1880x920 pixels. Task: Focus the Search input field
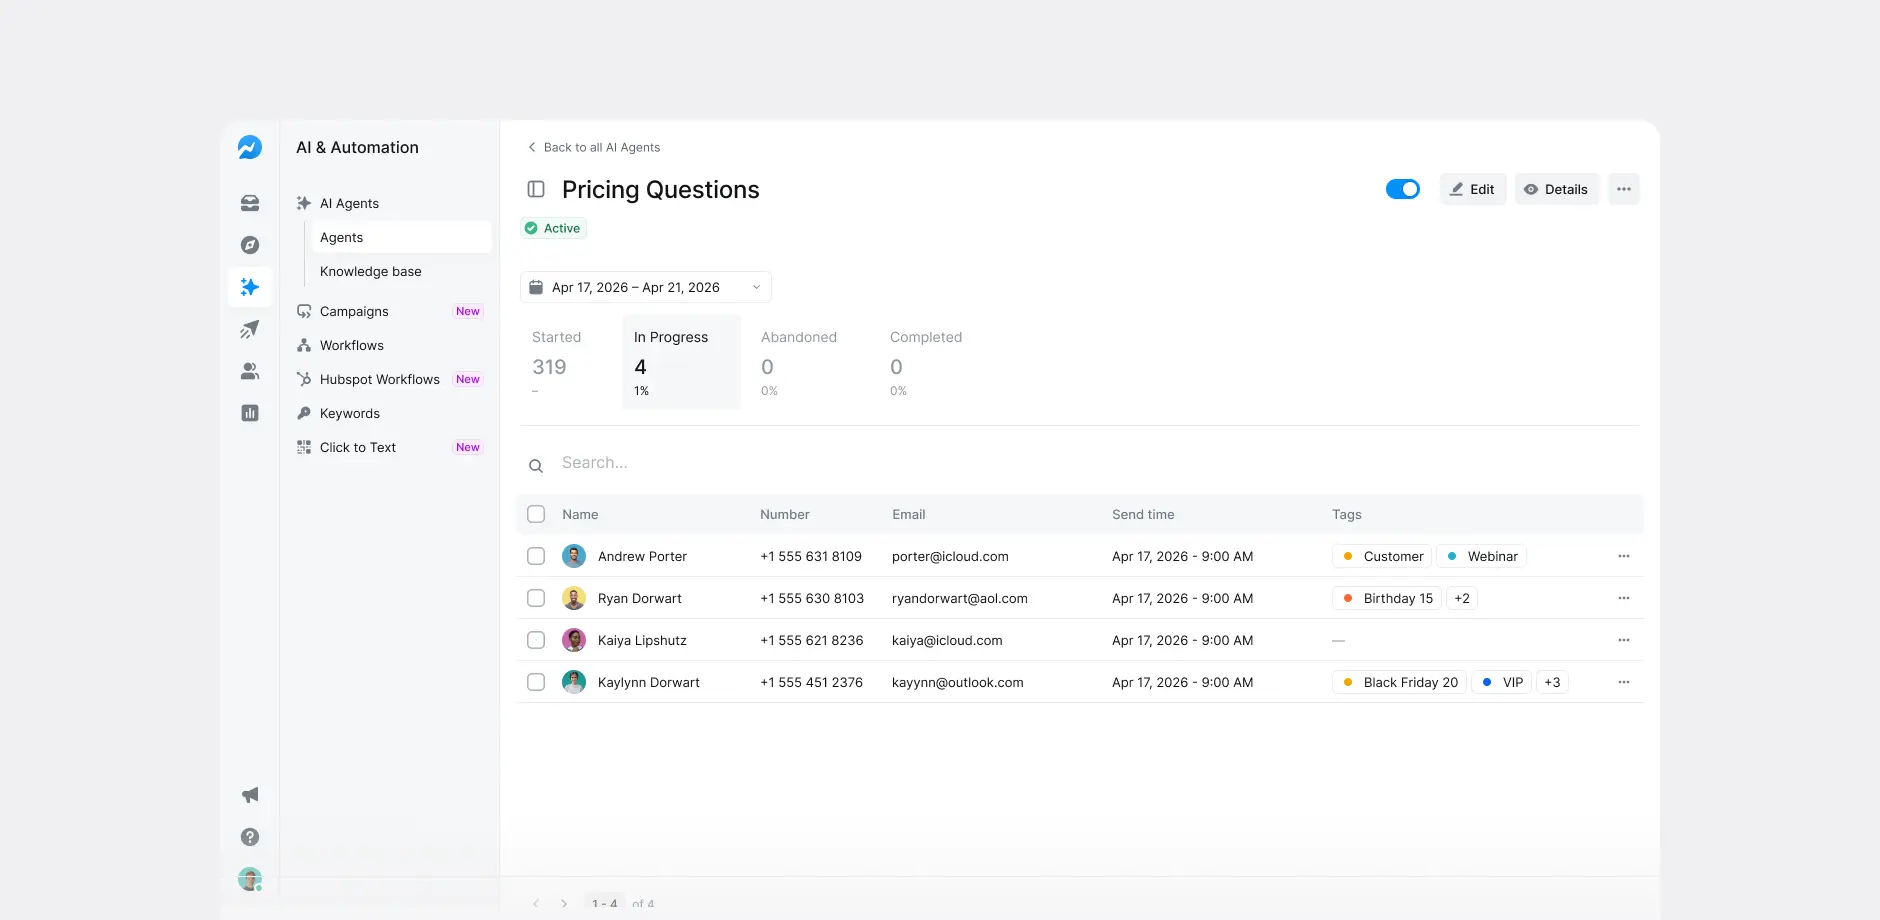tap(1080, 463)
